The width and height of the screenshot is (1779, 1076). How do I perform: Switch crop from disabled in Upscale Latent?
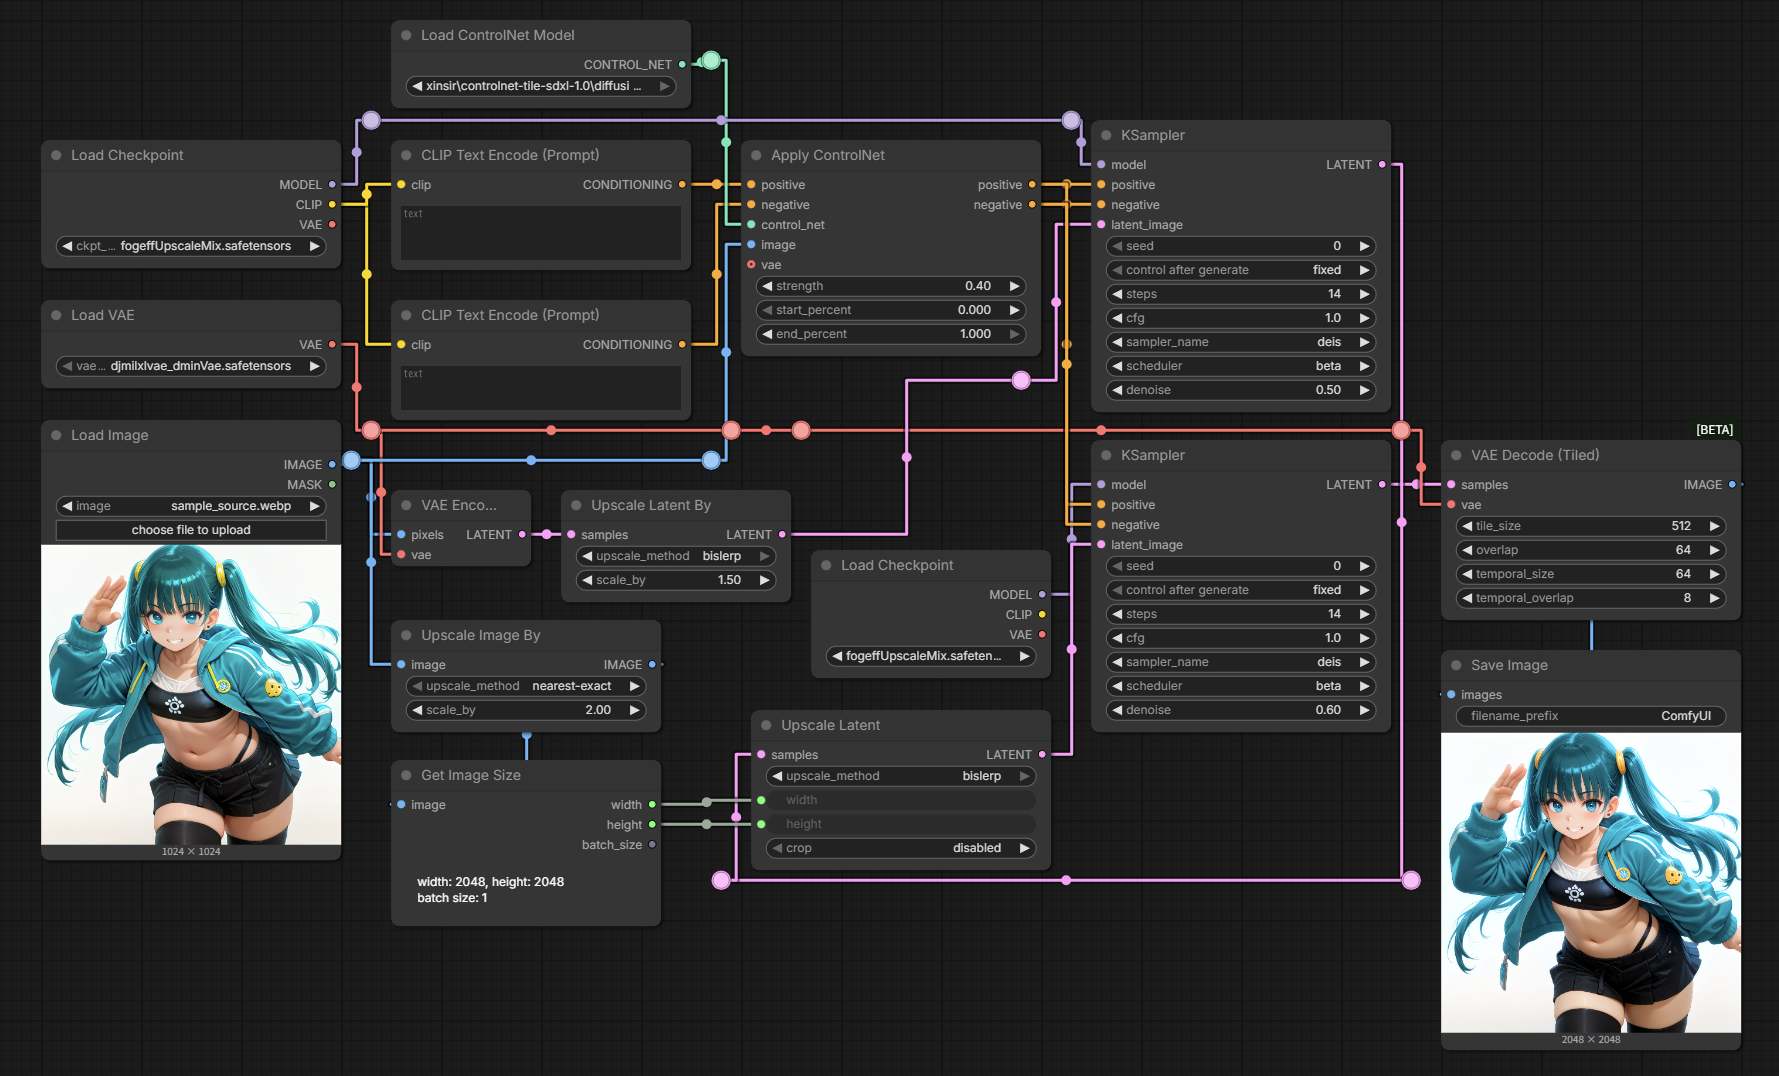[x=899, y=847]
